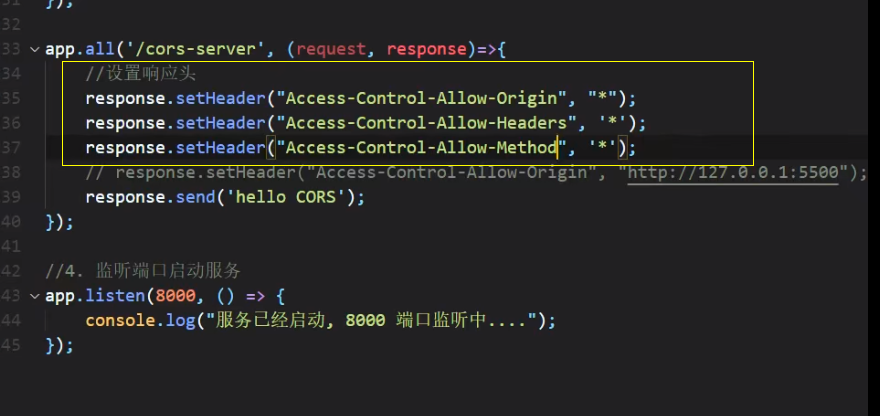This screenshot has height=416, width=880.
Task: Collapse the app.listen code block chevron
Action: click(35, 296)
